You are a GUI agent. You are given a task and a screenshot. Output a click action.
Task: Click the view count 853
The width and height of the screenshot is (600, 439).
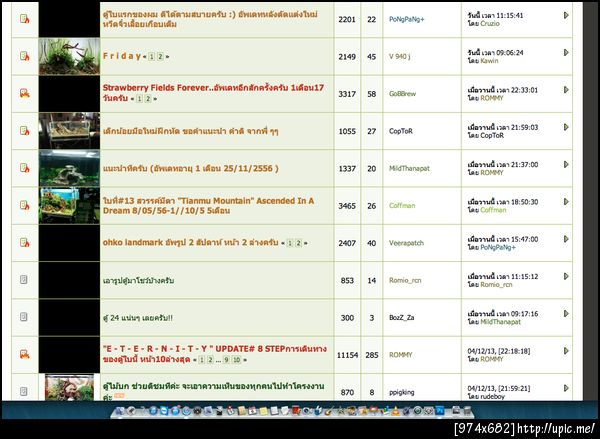pos(347,281)
